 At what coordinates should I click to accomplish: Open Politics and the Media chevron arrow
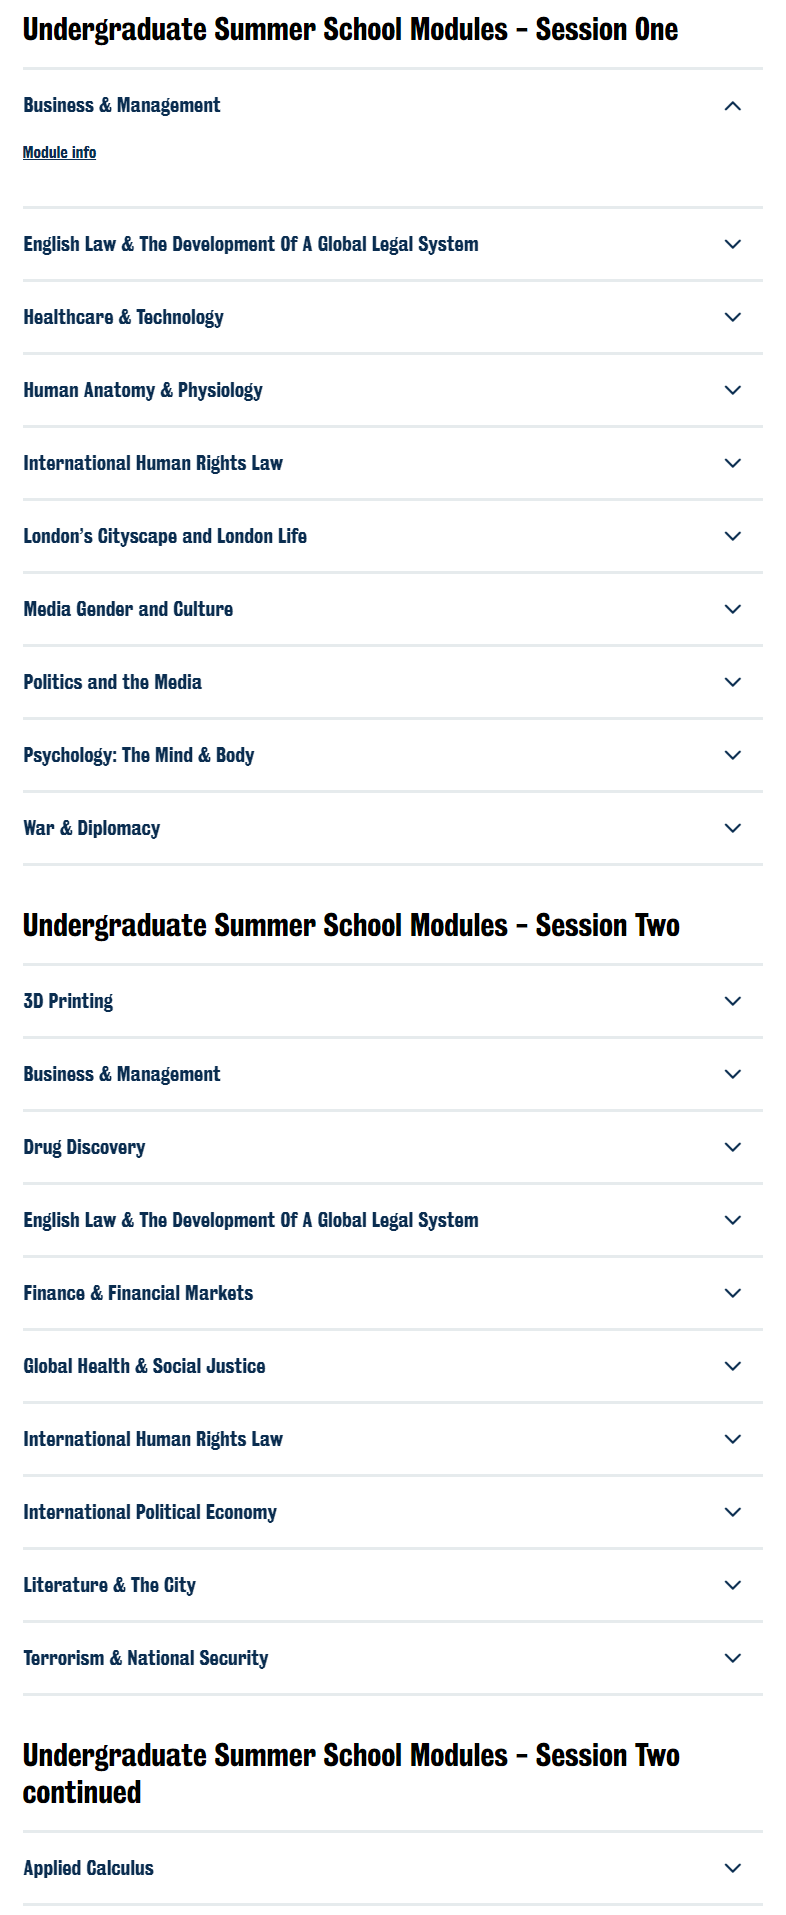click(x=732, y=682)
